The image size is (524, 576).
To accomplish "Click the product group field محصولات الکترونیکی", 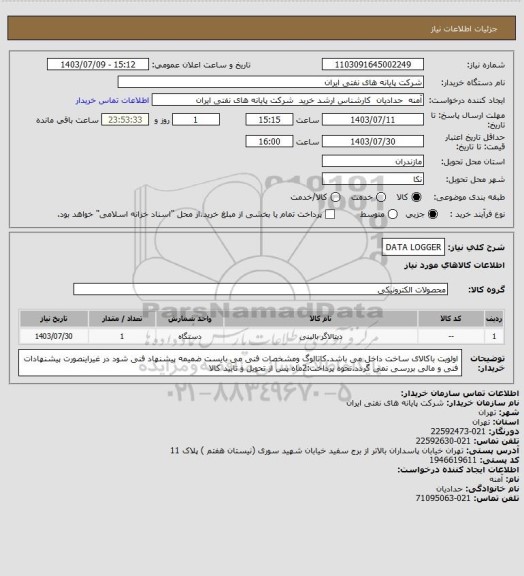I will click(260, 289).
